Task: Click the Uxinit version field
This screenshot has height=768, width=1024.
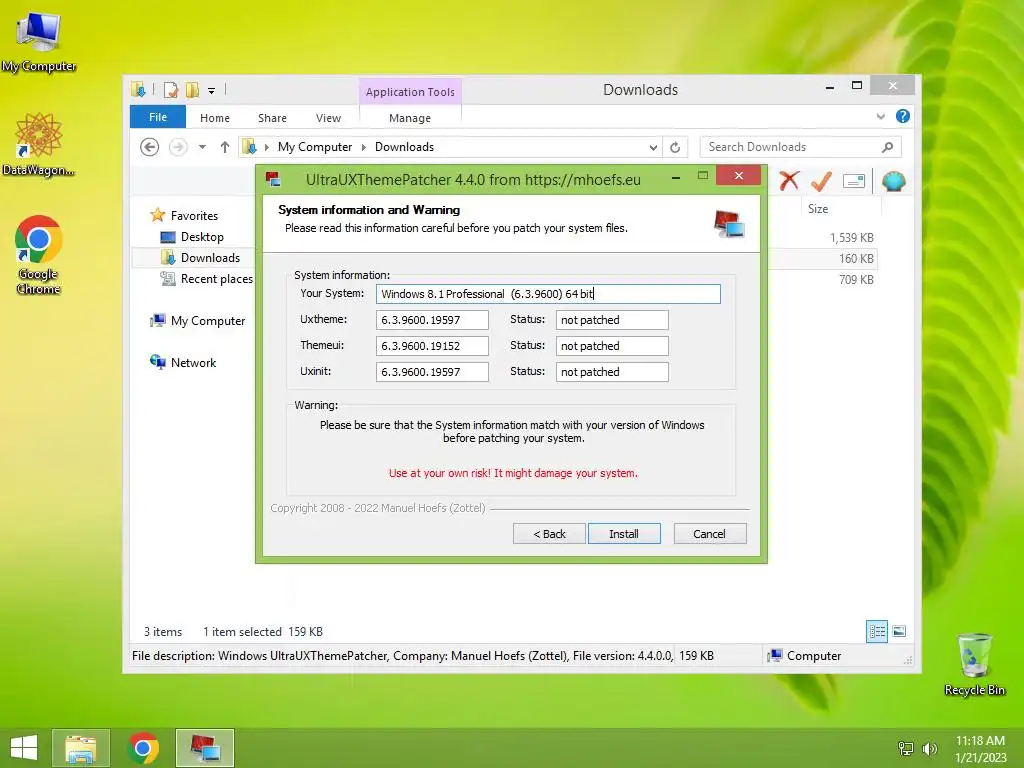Action: pyautogui.click(x=432, y=372)
